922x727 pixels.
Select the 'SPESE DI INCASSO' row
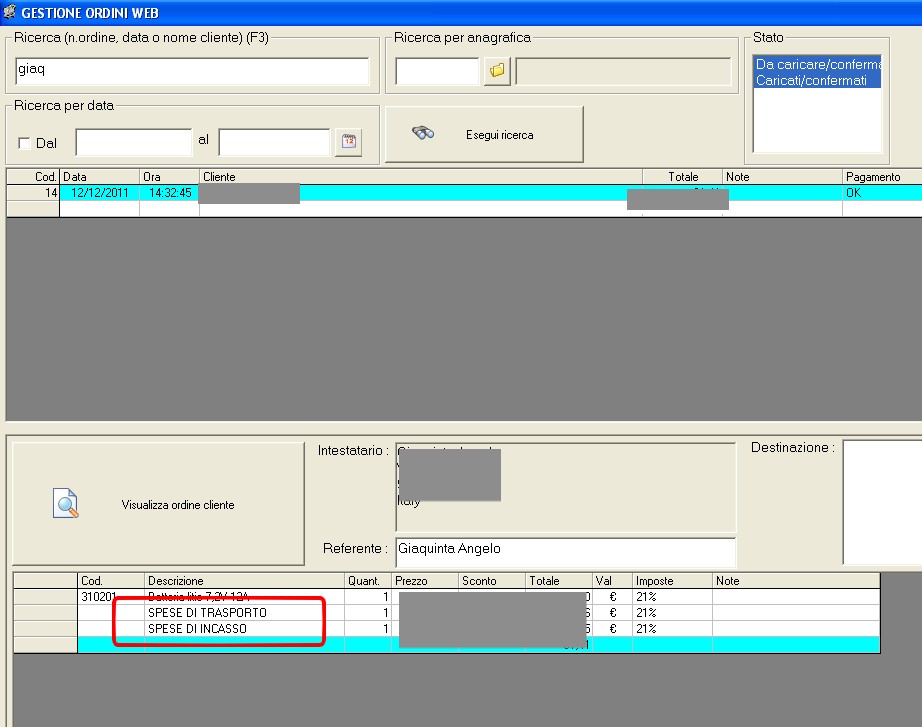(447, 628)
